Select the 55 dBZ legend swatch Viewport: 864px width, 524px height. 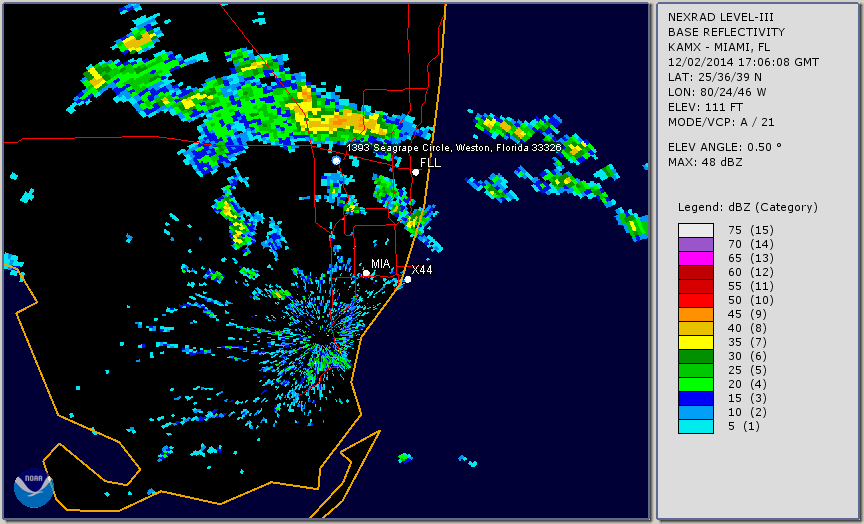[695, 287]
